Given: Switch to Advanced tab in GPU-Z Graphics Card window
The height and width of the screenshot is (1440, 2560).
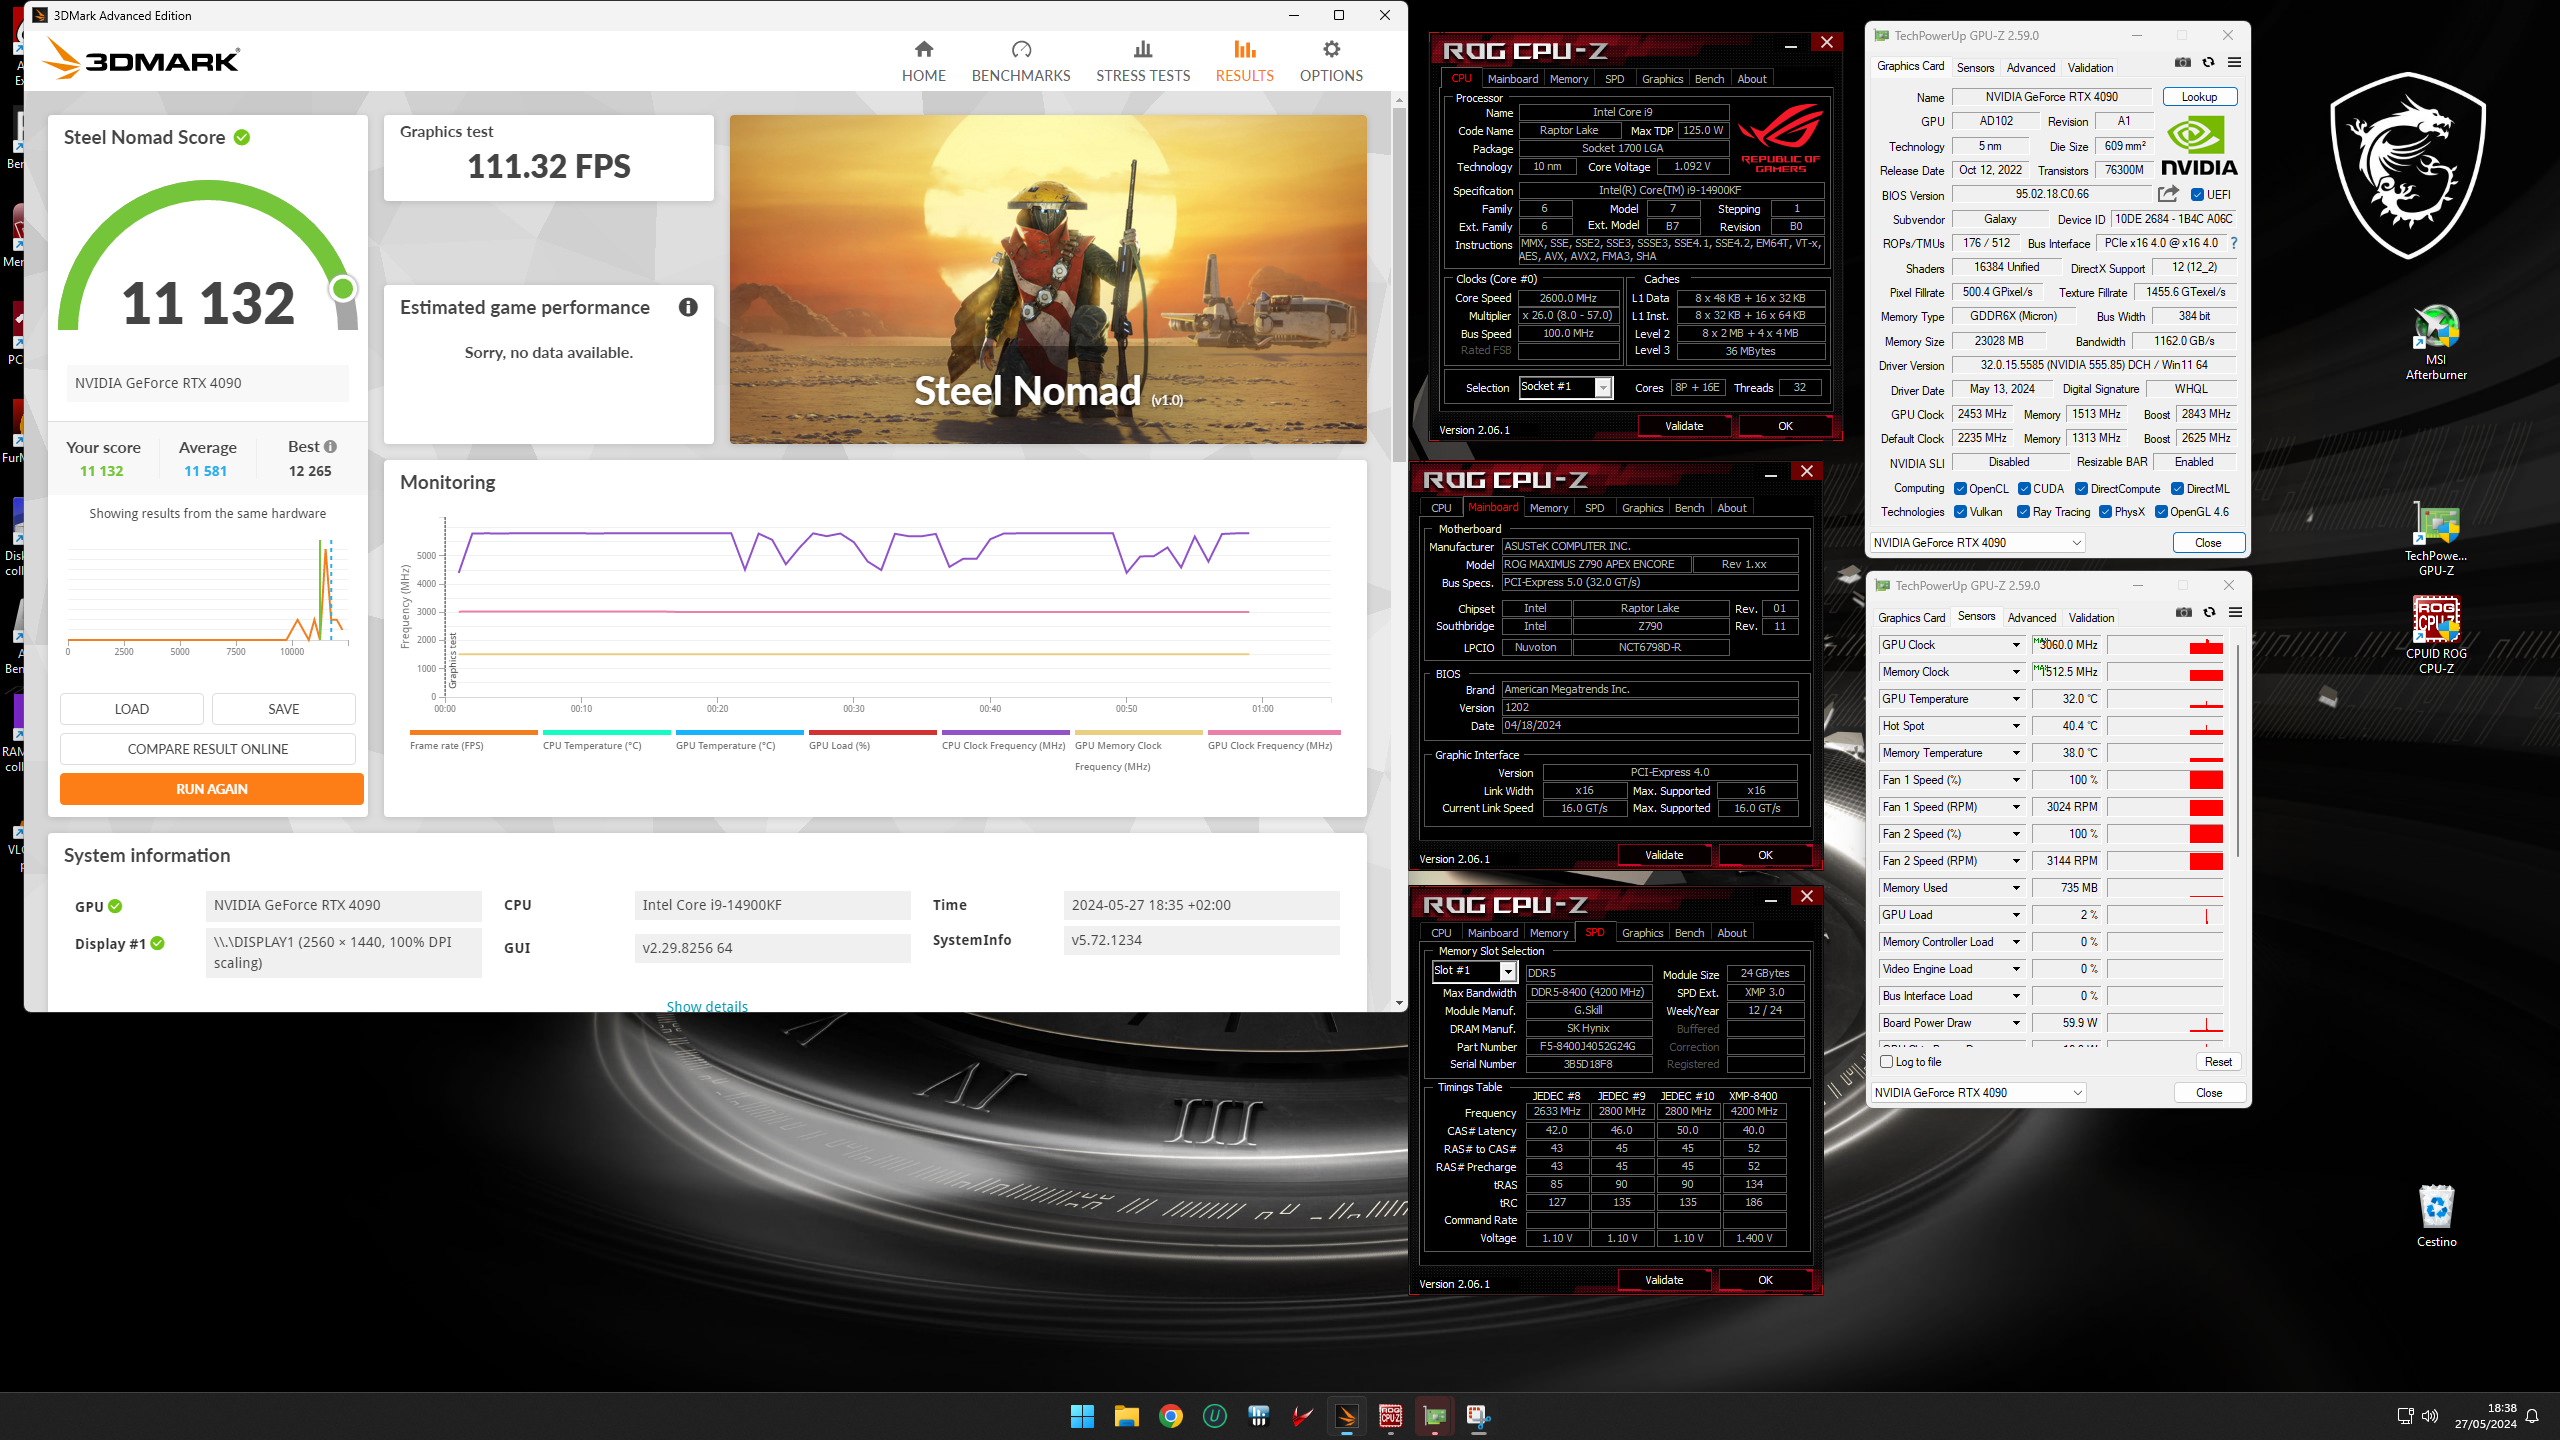Looking at the screenshot, I should 2030,68.
